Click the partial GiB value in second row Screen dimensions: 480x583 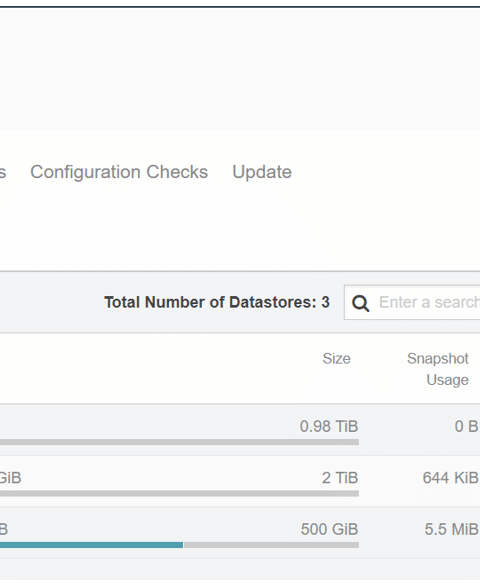10,478
